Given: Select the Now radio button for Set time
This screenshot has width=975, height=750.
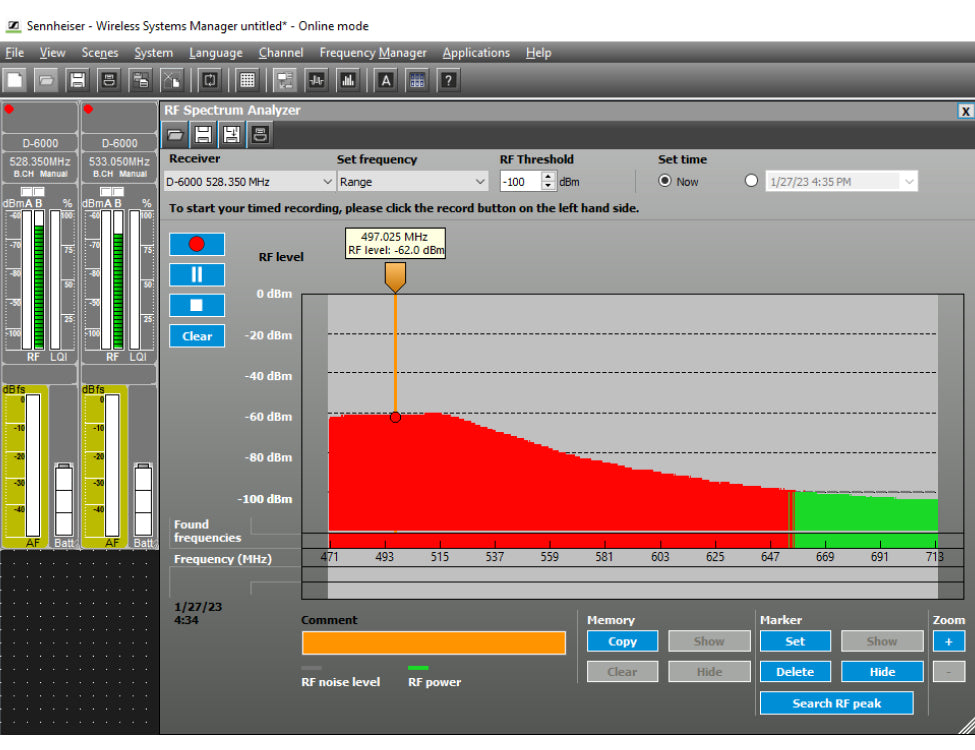Looking at the screenshot, I should tap(665, 181).
